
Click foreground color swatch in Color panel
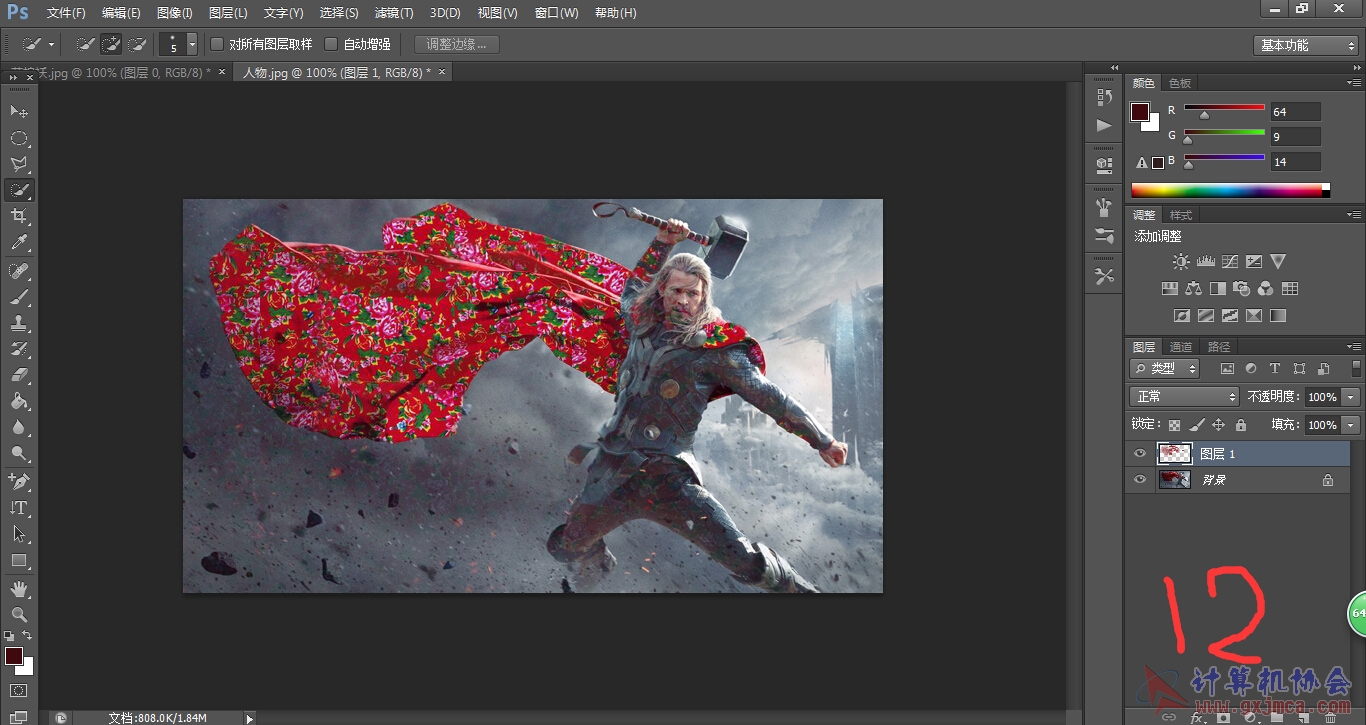click(1140, 112)
